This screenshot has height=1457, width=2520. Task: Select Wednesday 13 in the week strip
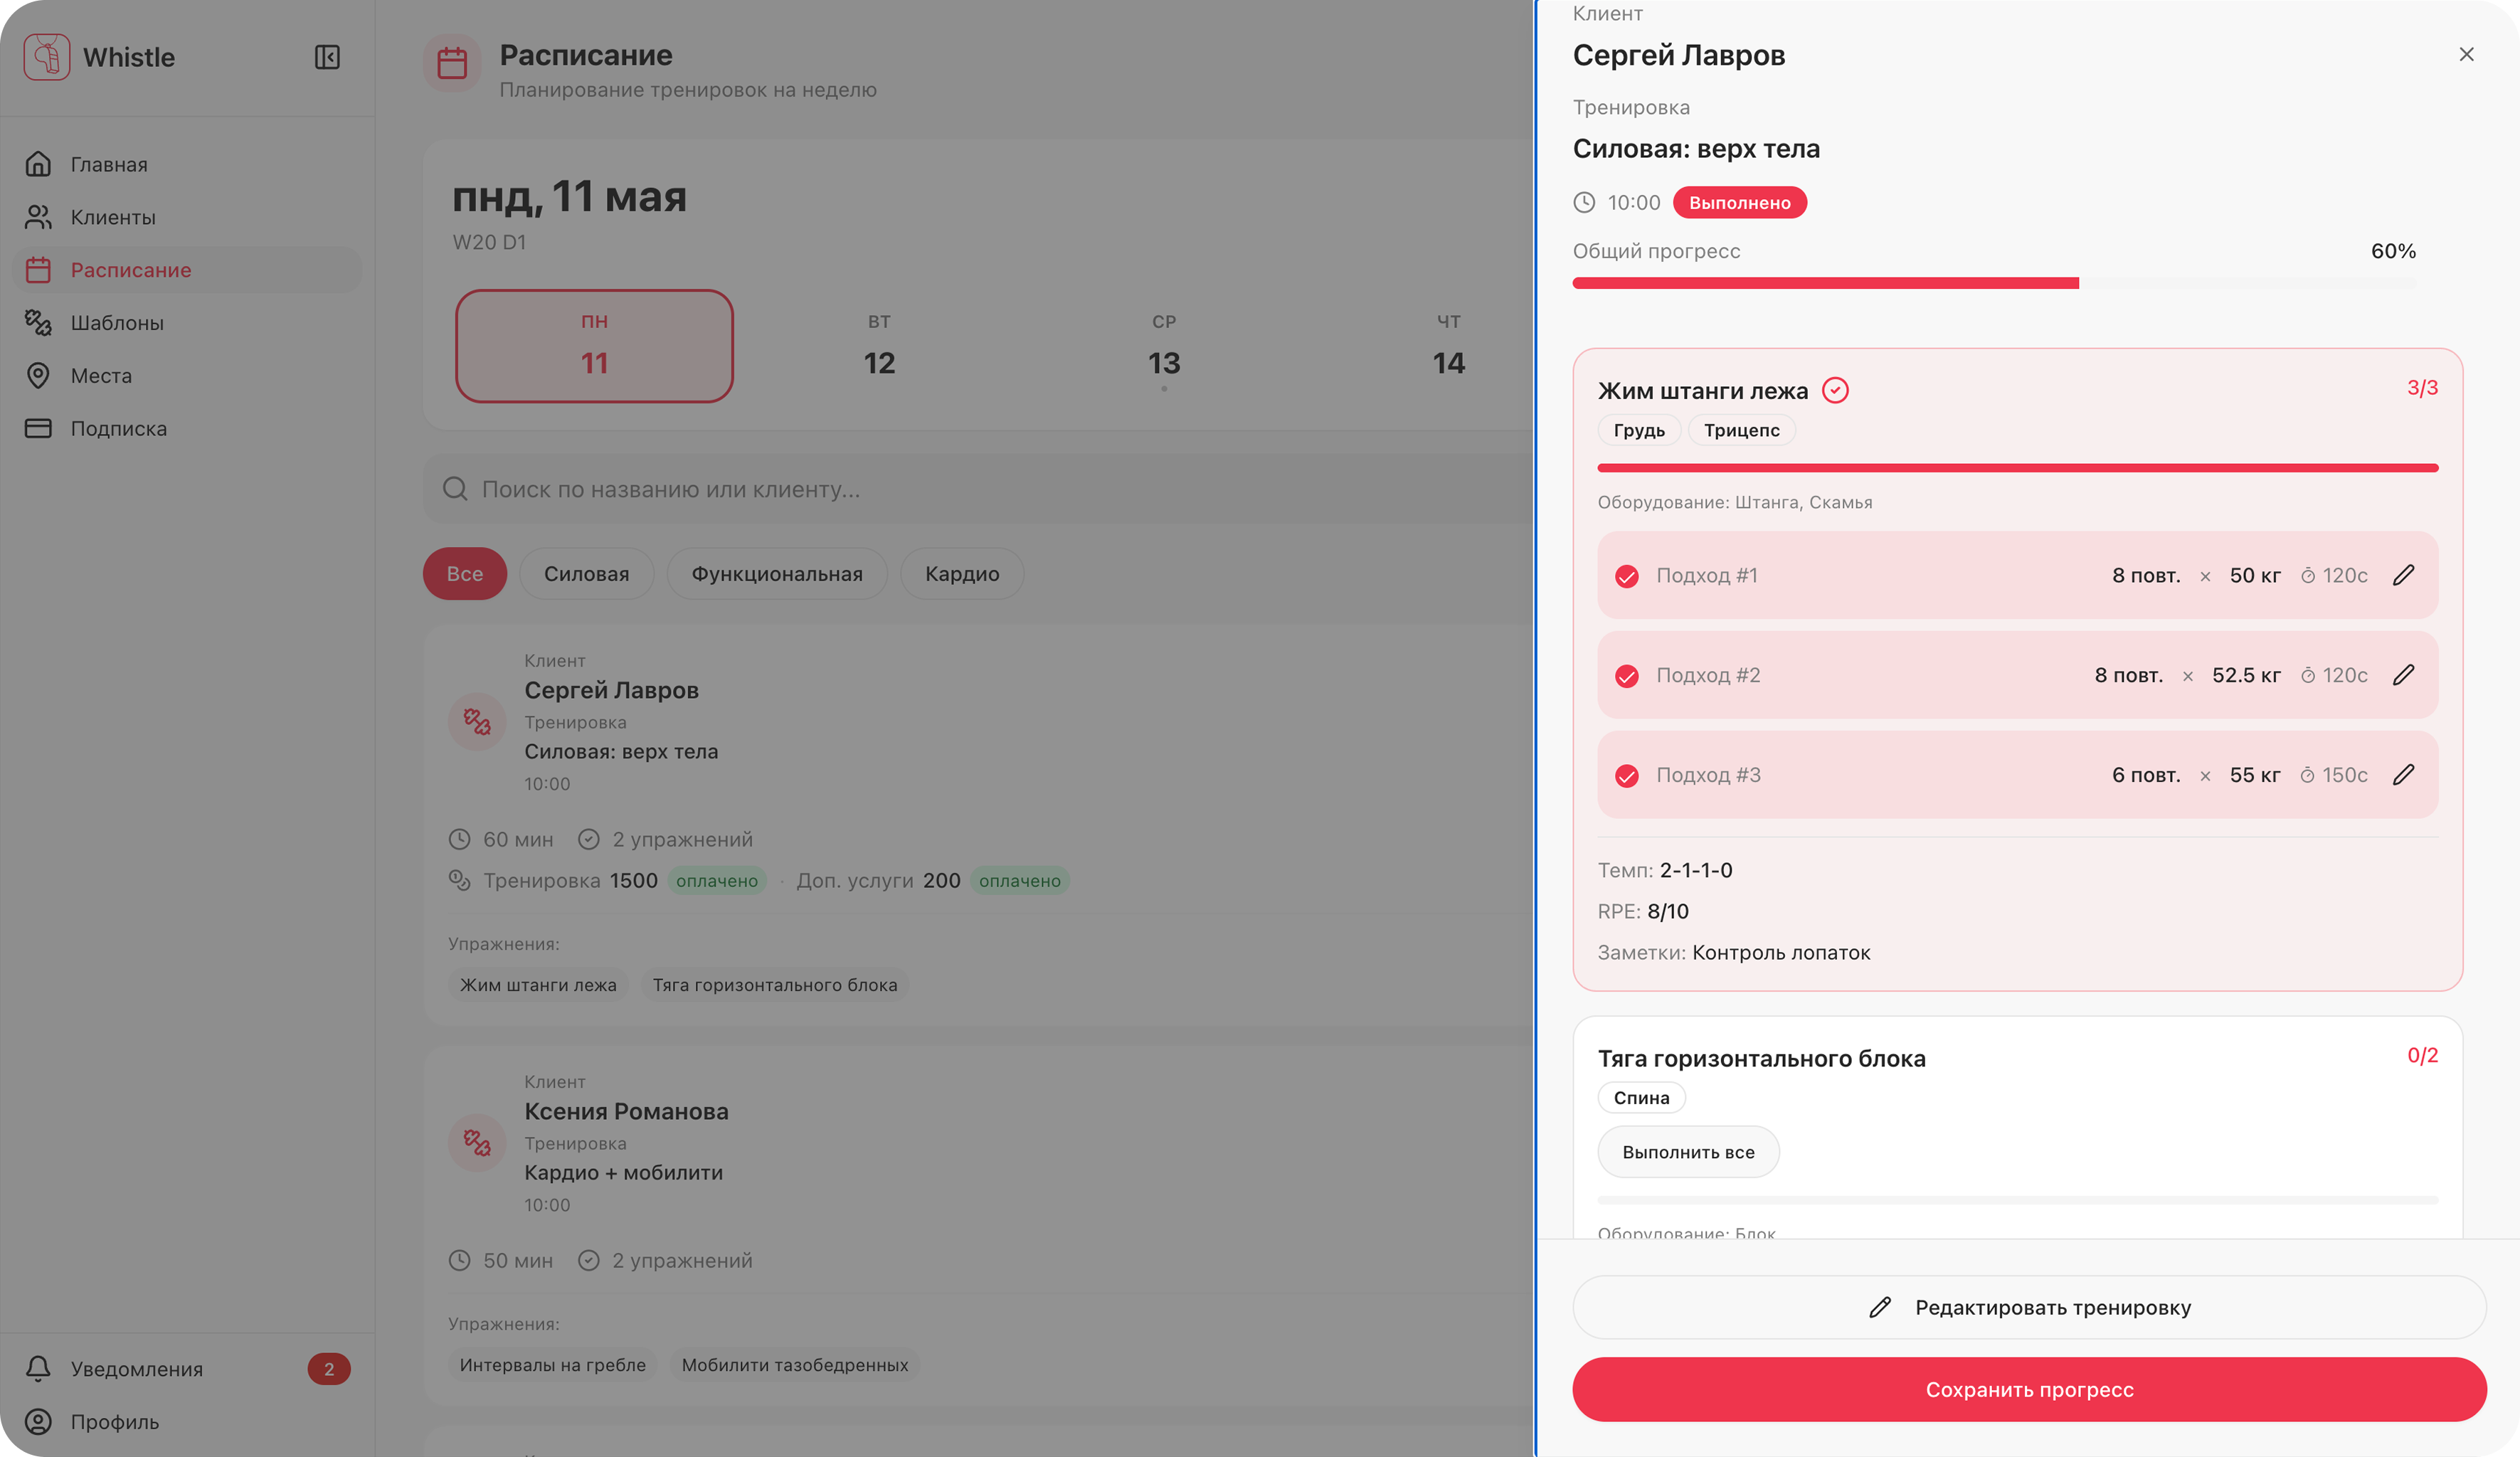point(1164,346)
